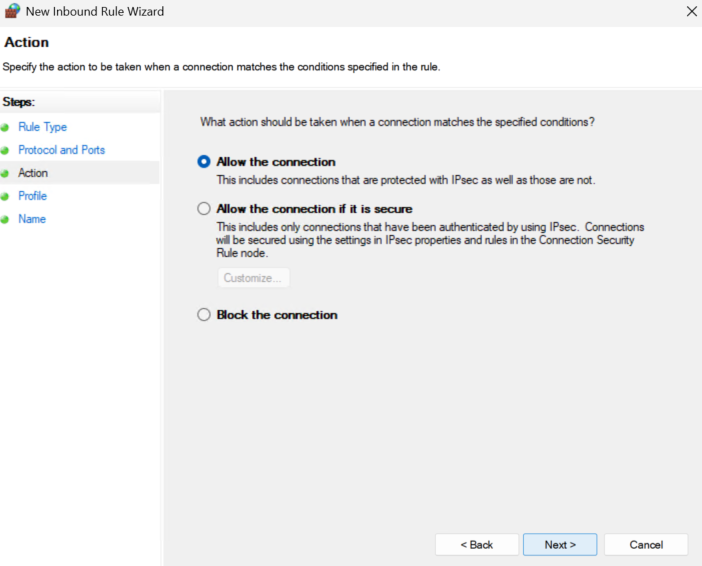Click green bullet beside Rule Type step
The height and width of the screenshot is (566, 702).
(5, 128)
